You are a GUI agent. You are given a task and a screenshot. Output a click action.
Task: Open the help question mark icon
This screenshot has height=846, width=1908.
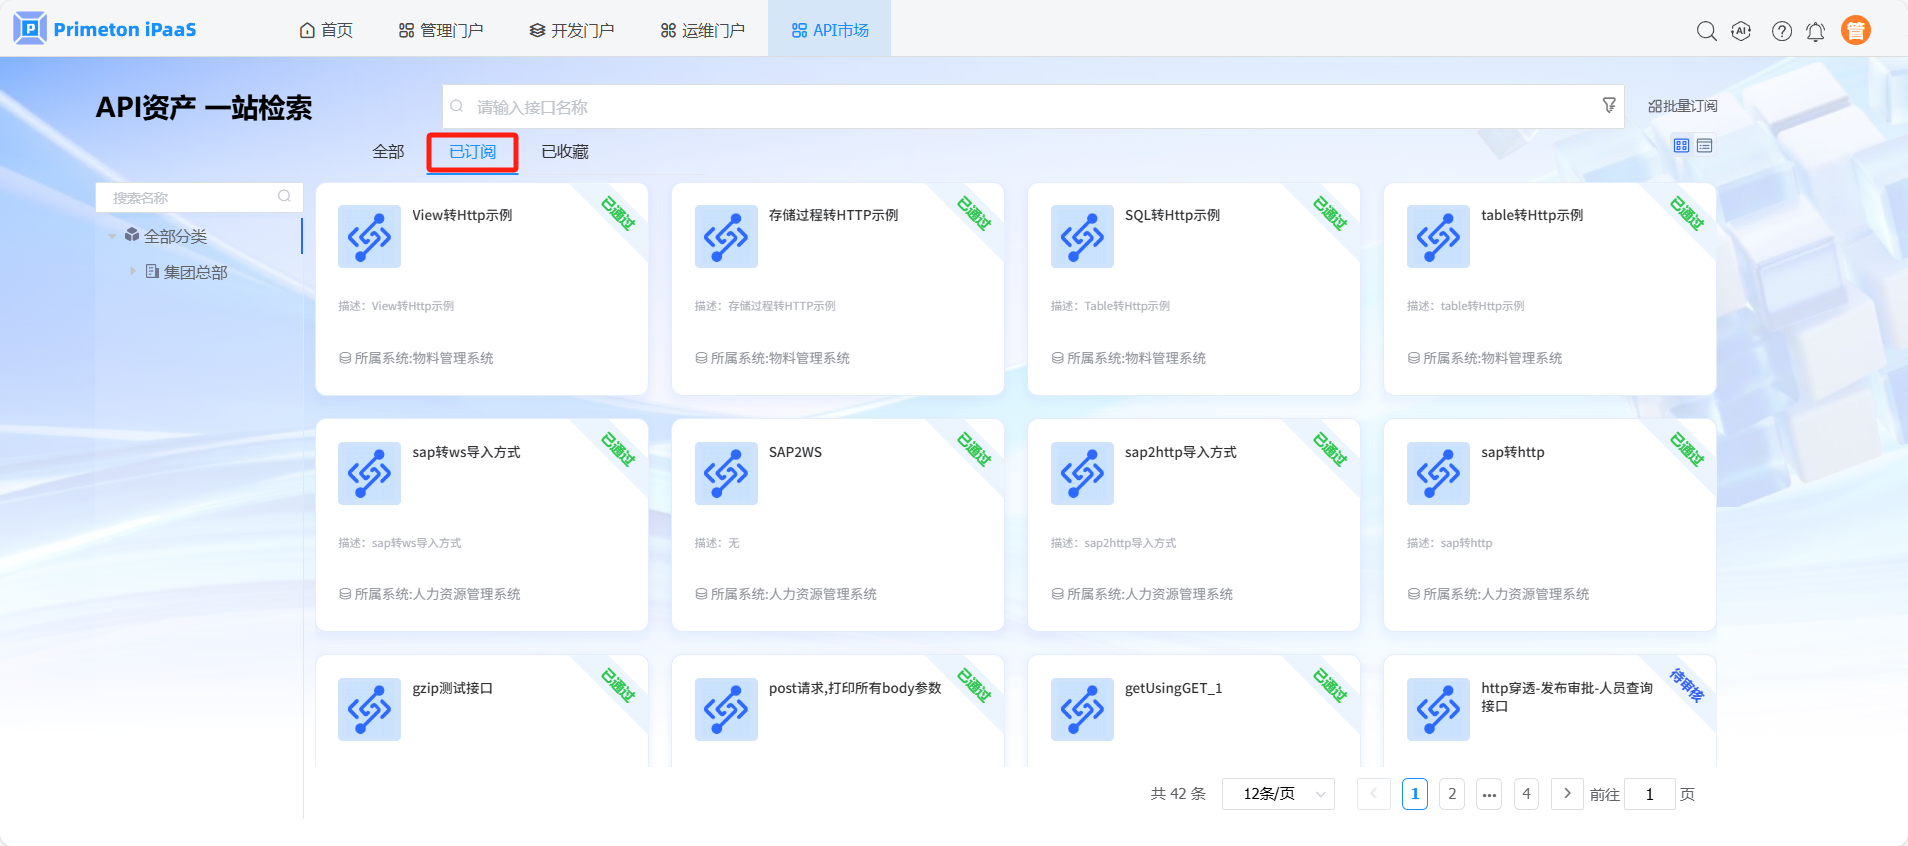coord(1781,31)
